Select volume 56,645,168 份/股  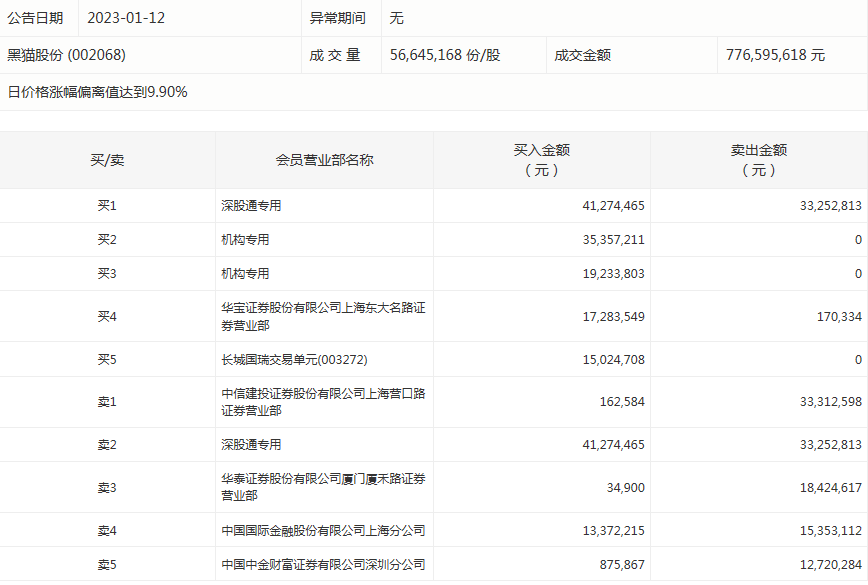pos(445,55)
